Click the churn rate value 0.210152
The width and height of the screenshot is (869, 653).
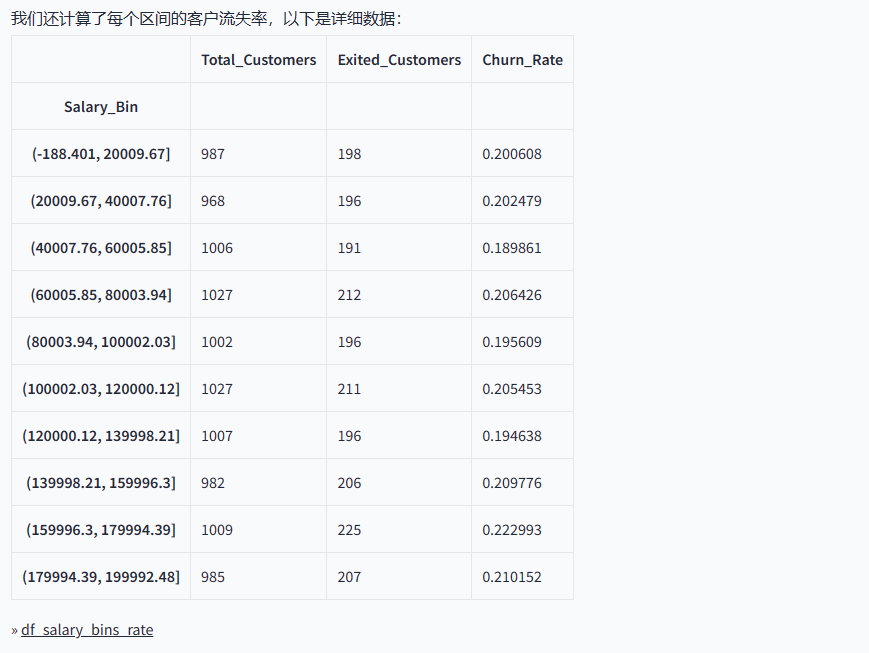512,578
